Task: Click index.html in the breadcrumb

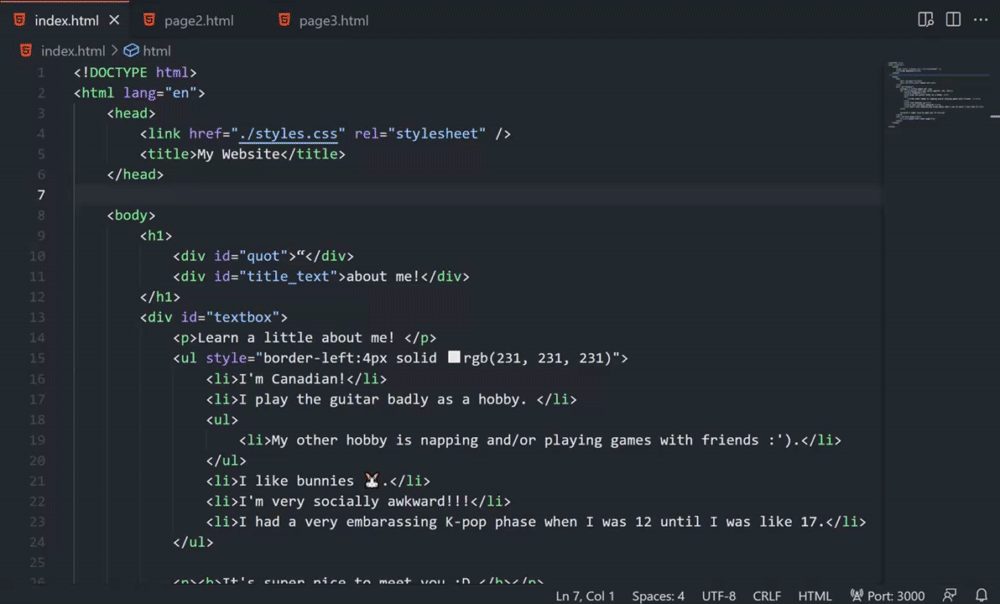Action: (73, 50)
